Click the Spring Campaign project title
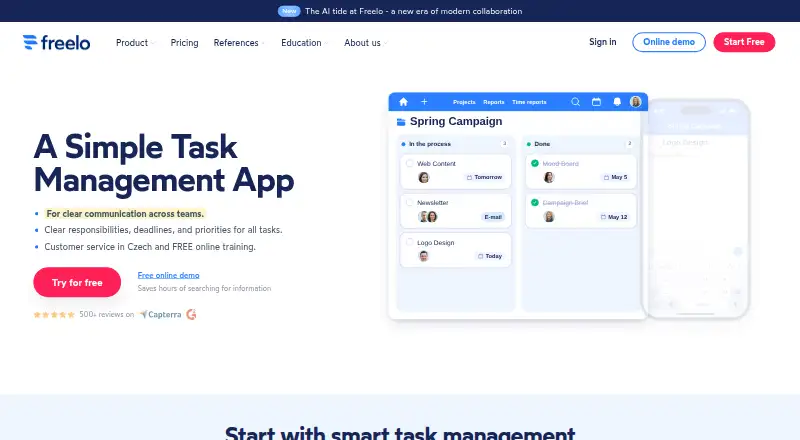This screenshot has width=800, height=440. [456, 121]
